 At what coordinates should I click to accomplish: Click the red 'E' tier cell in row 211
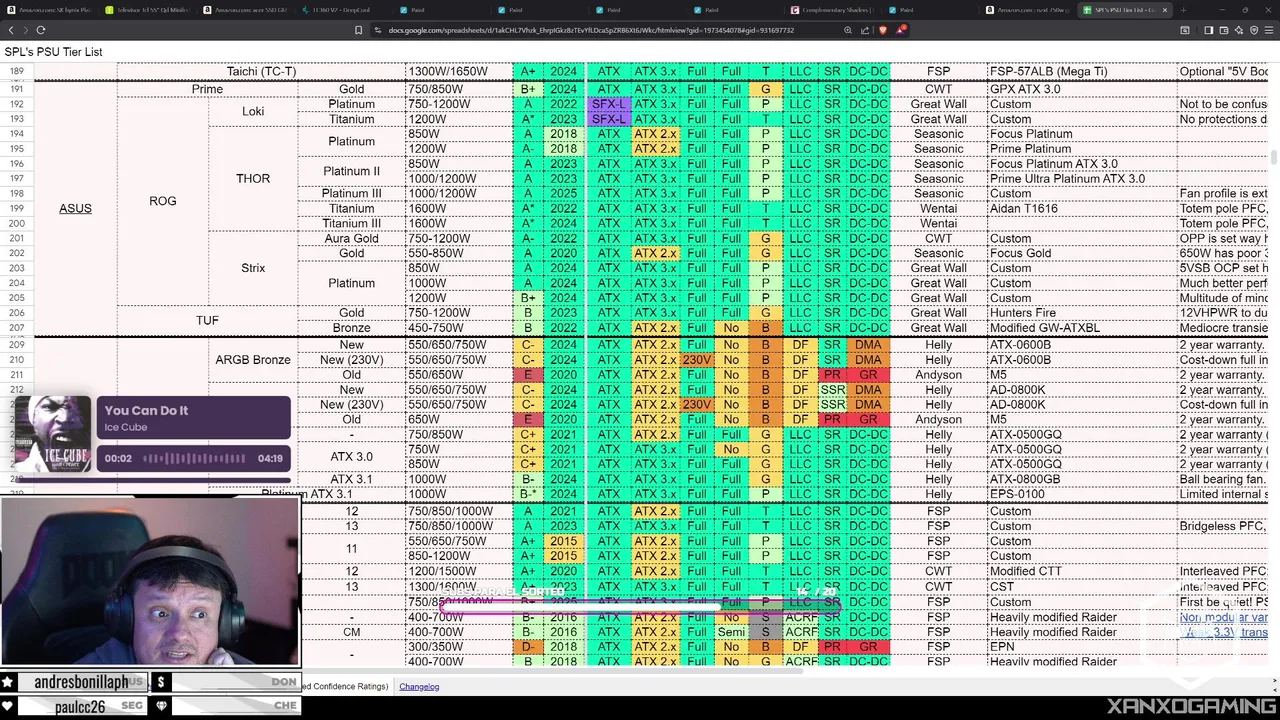tap(528, 374)
